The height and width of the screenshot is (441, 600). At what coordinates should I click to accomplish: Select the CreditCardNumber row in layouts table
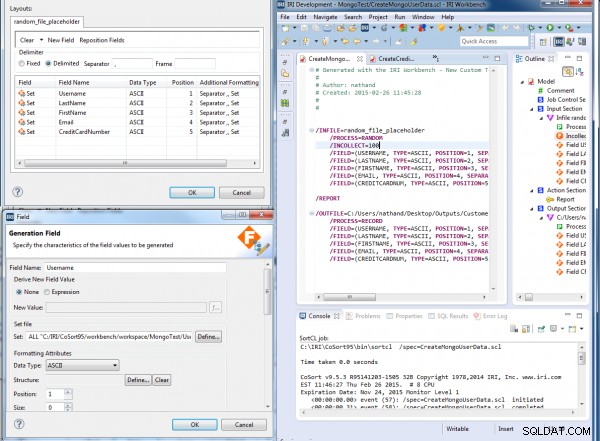tap(137, 132)
